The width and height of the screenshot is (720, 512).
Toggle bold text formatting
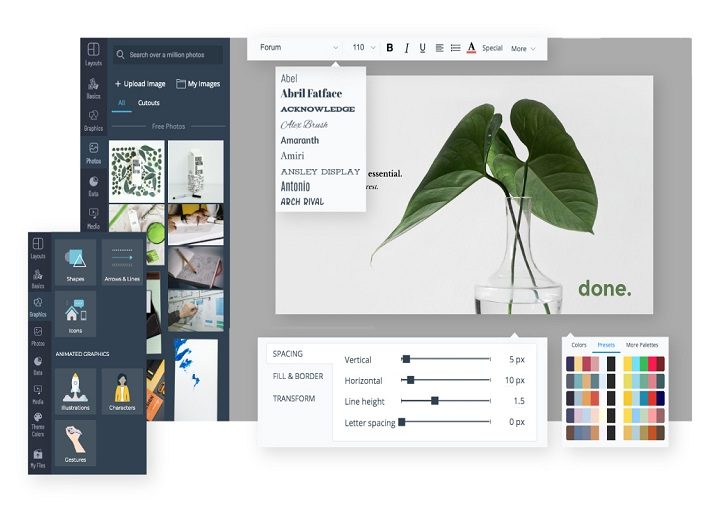point(390,48)
